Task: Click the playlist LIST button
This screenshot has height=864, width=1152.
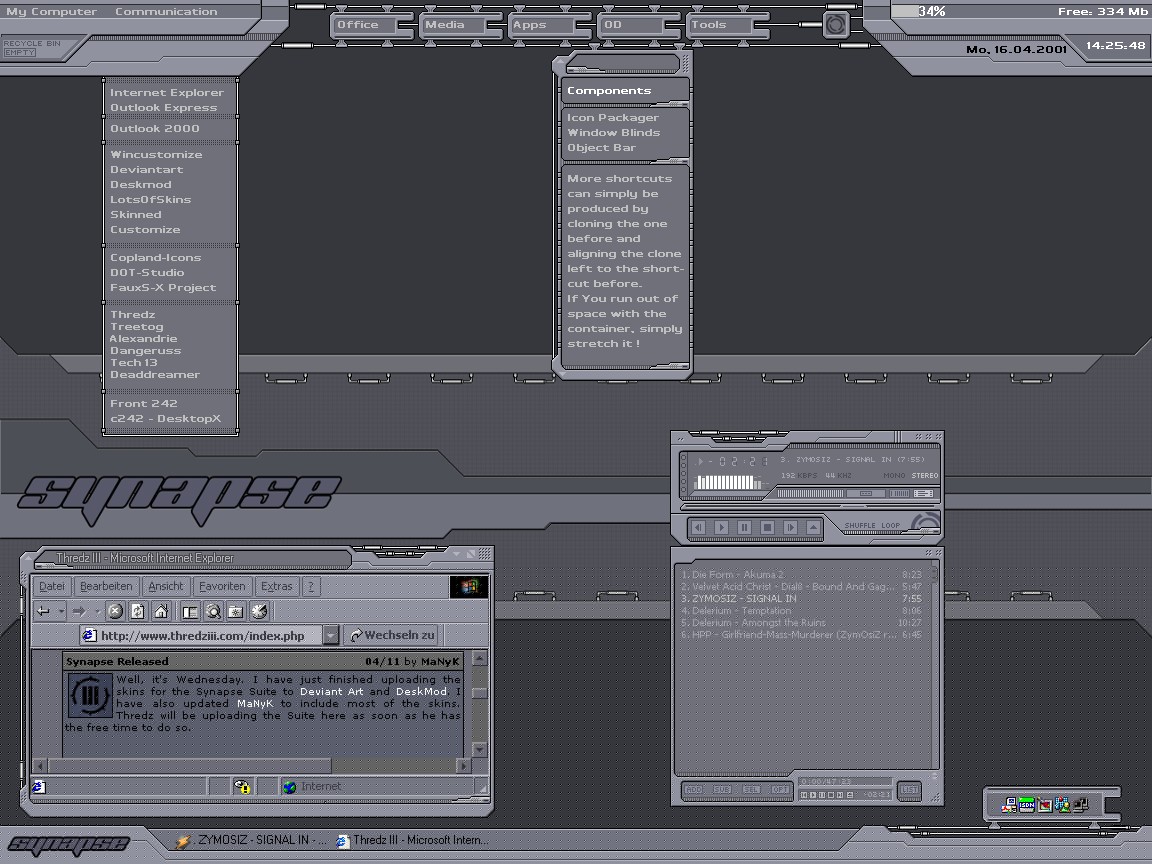Action: click(910, 790)
